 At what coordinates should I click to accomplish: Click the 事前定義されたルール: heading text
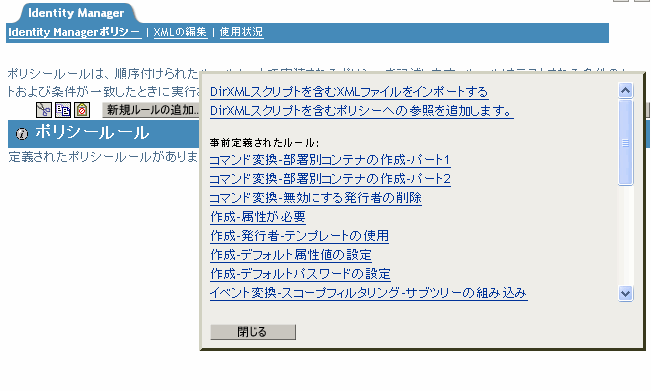point(264,143)
